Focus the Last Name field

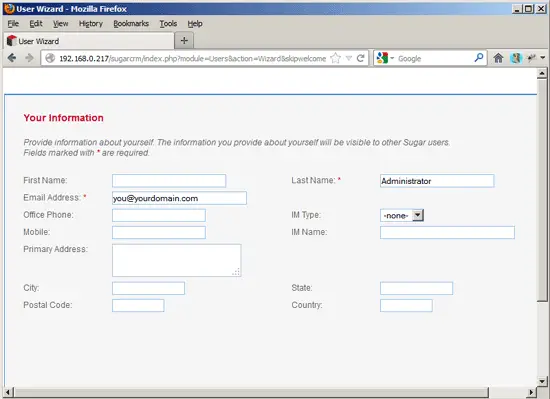click(x=437, y=181)
